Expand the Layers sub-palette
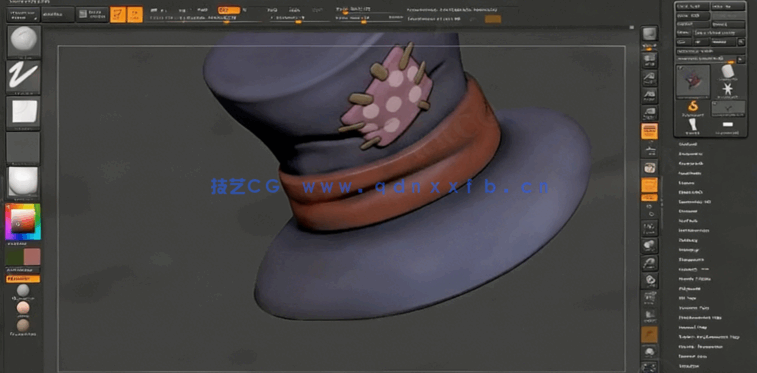 (x=687, y=183)
